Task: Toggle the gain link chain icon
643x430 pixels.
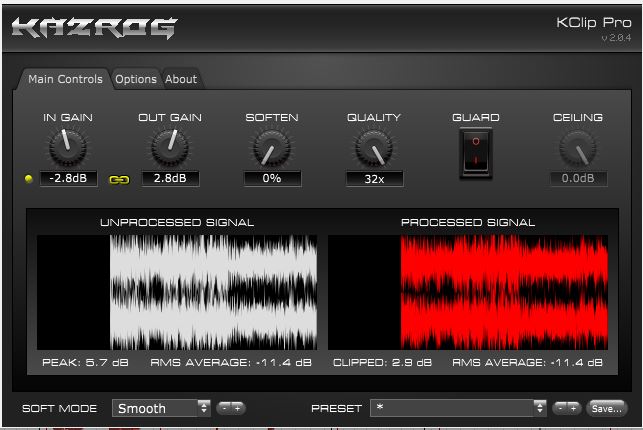Action: coord(119,180)
